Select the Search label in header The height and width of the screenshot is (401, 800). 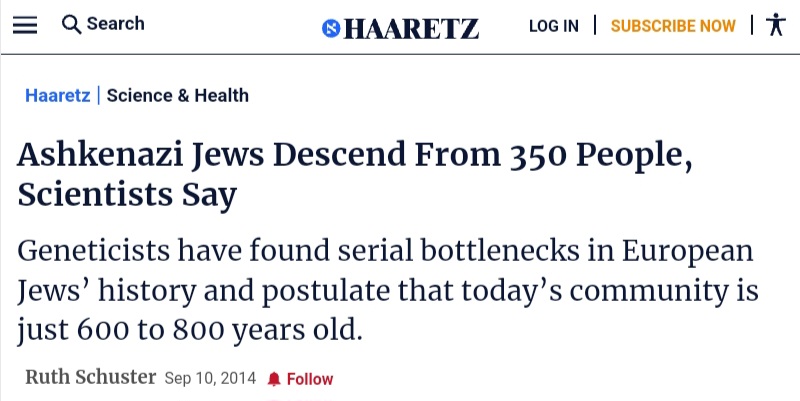(x=115, y=23)
